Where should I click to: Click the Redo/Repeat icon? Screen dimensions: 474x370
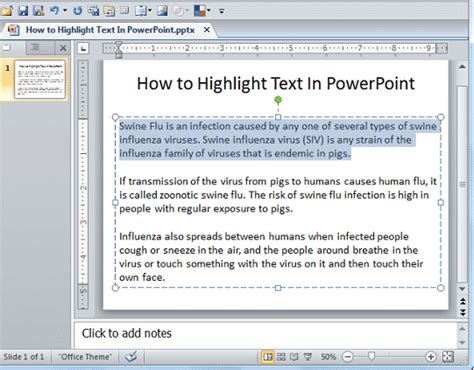point(78,11)
